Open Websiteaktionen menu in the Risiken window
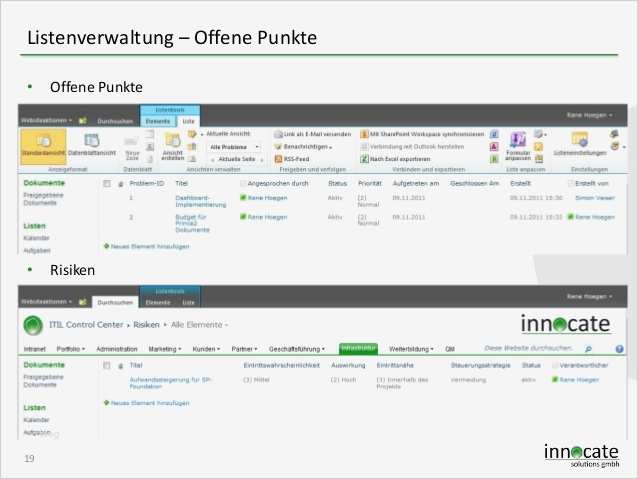 click(46, 302)
